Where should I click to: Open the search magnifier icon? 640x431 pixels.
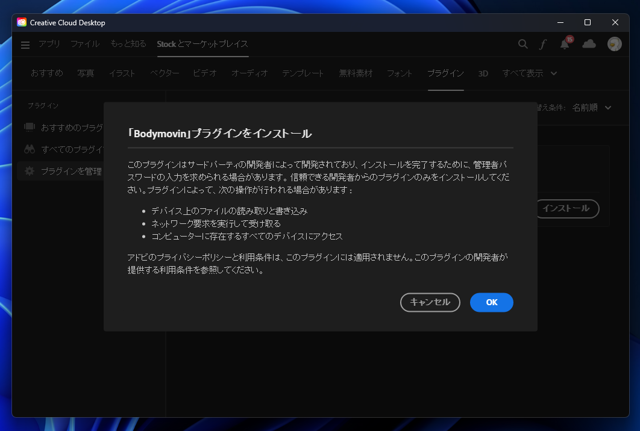pos(523,44)
